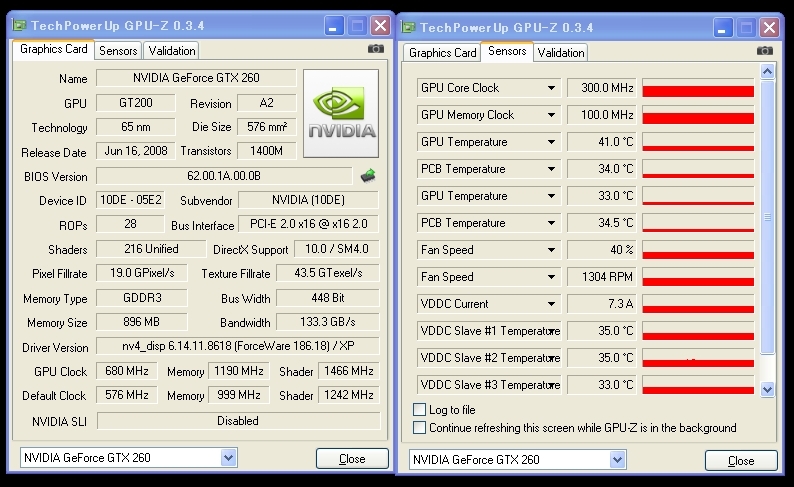Enable the Log to file checkbox
This screenshot has width=794, height=487.
click(x=419, y=409)
